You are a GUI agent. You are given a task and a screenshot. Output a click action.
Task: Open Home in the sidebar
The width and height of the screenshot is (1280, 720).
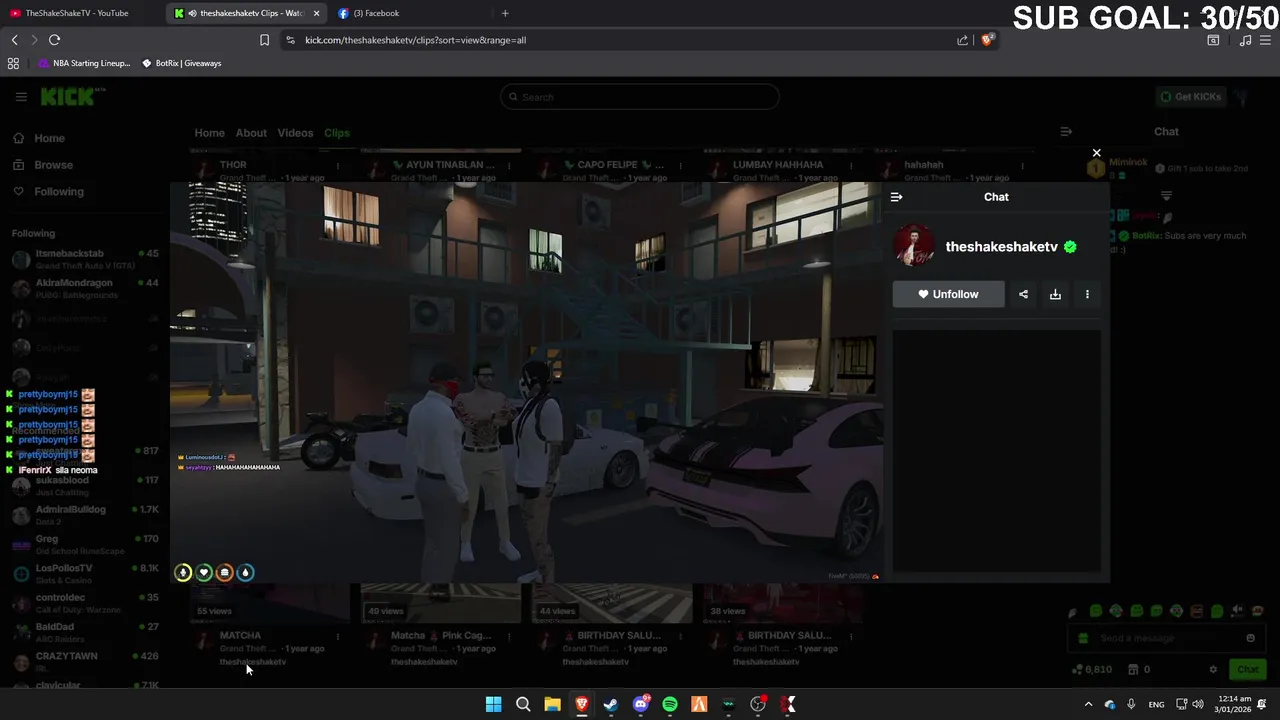49,138
